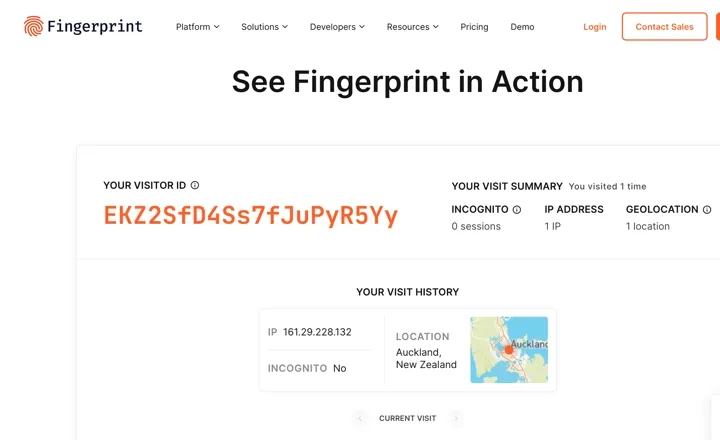Click the IP address 161.29.228.132
This screenshot has height=440, width=720.
pyautogui.click(x=317, y=332)
